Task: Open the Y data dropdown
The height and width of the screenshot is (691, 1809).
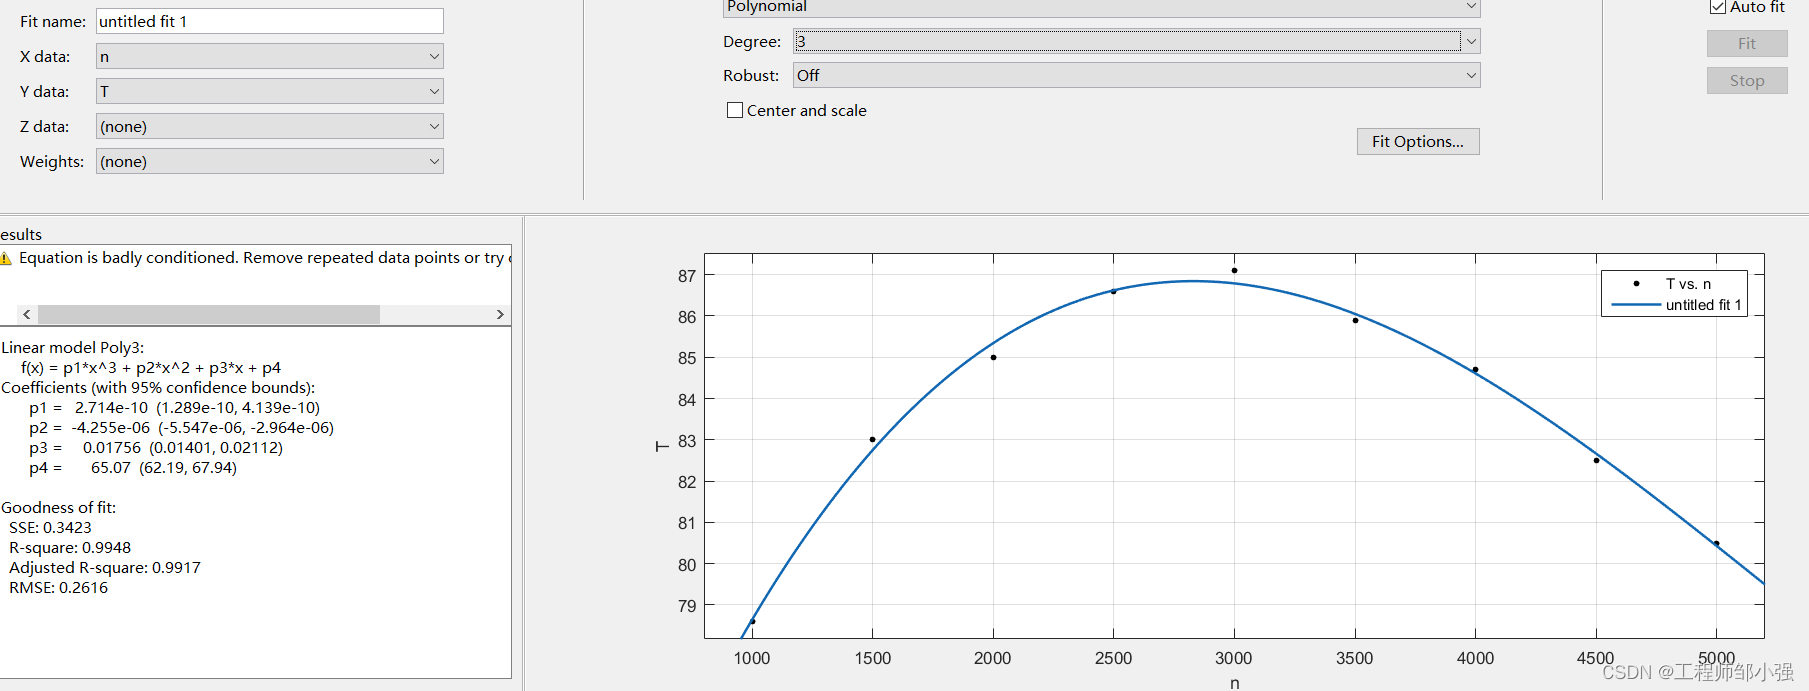Action: (x=269, y=91)
